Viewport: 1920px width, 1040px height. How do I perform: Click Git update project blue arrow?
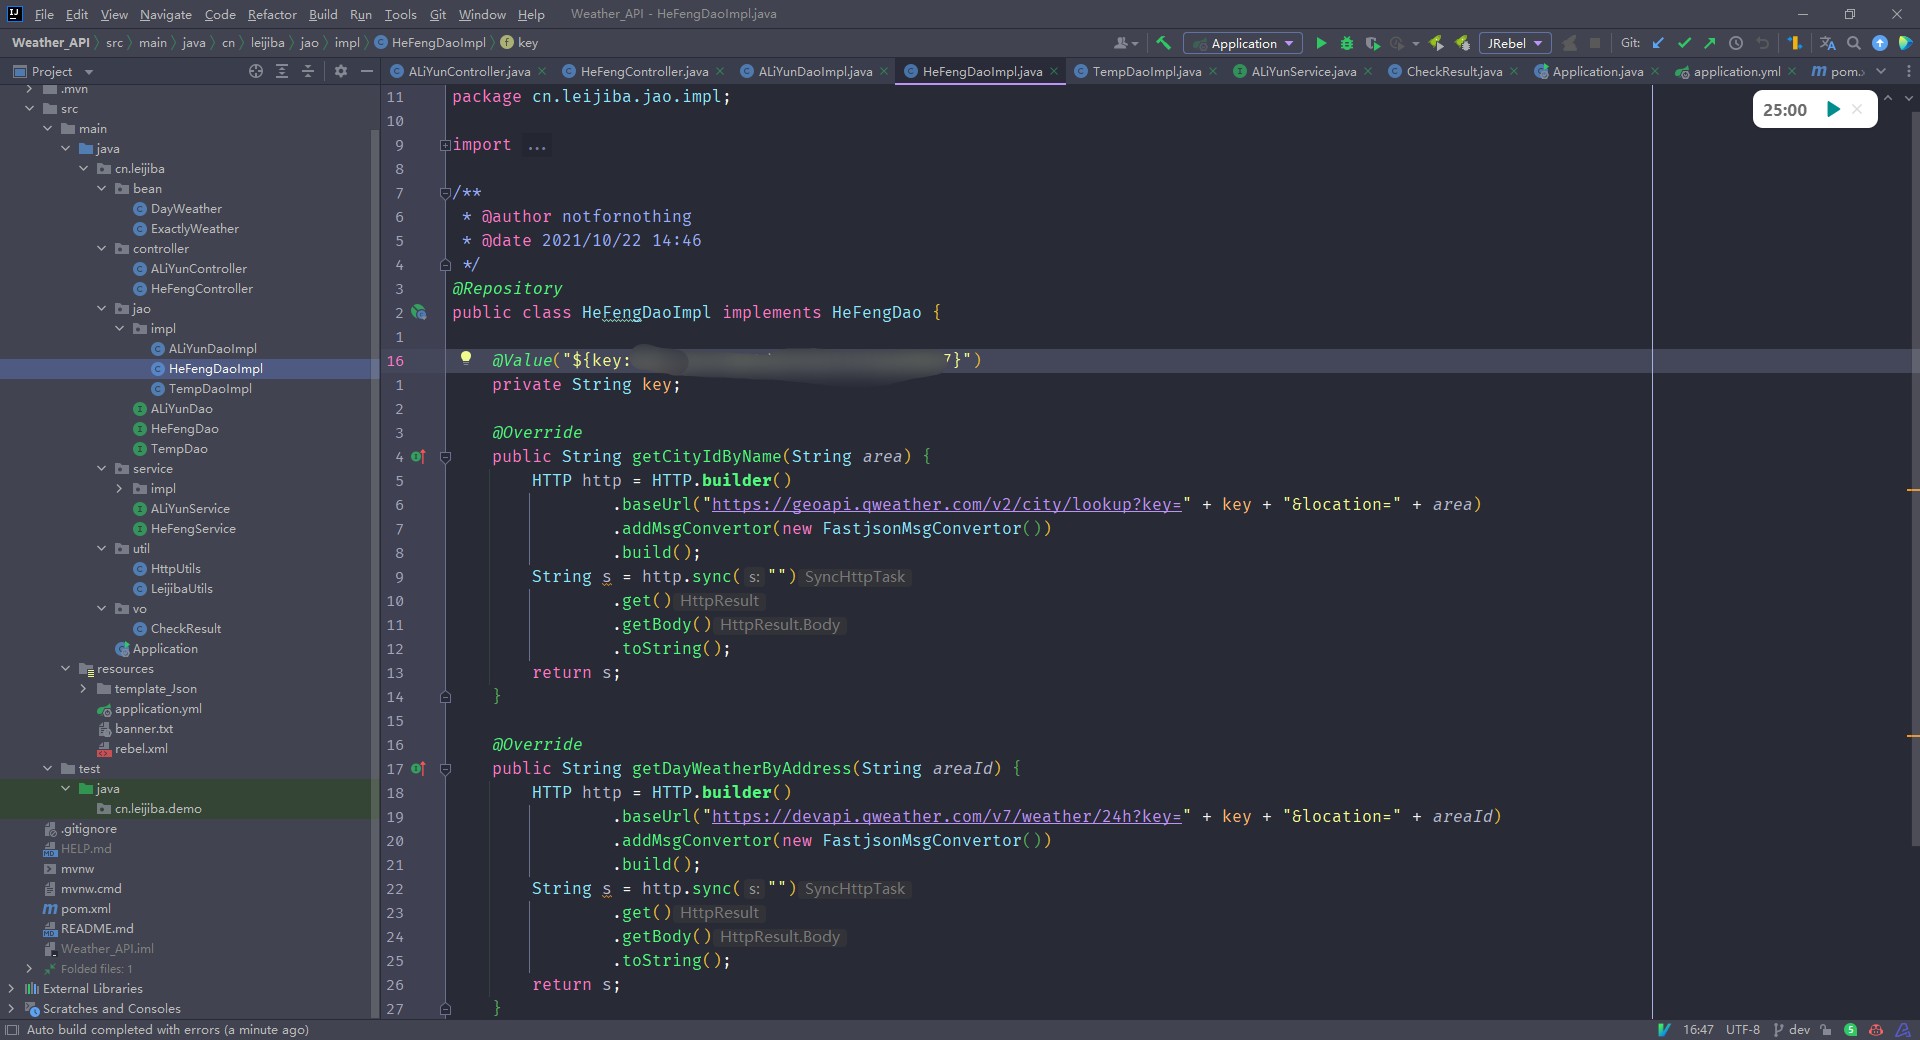(x=1658, y=43)
